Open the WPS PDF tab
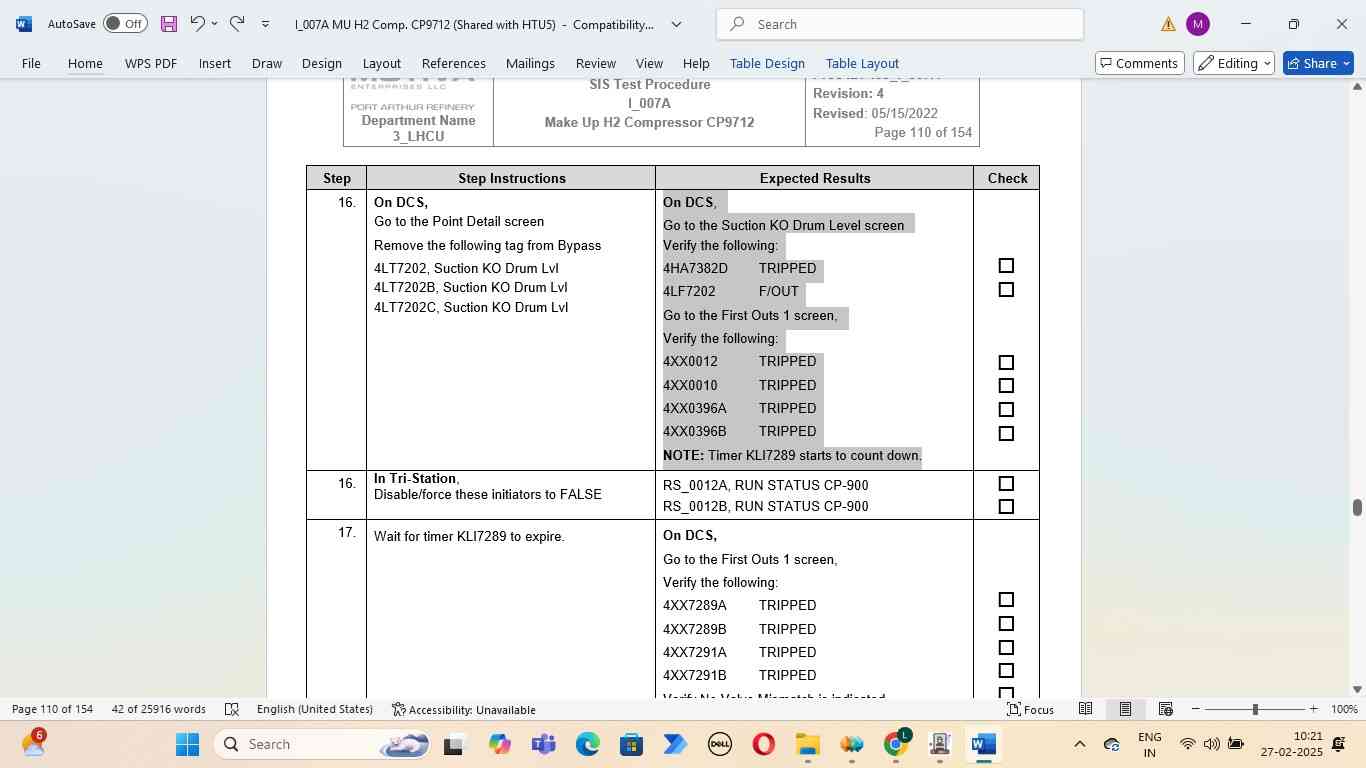The width and height of the screenshot is (1366, 768). [151, 63]
